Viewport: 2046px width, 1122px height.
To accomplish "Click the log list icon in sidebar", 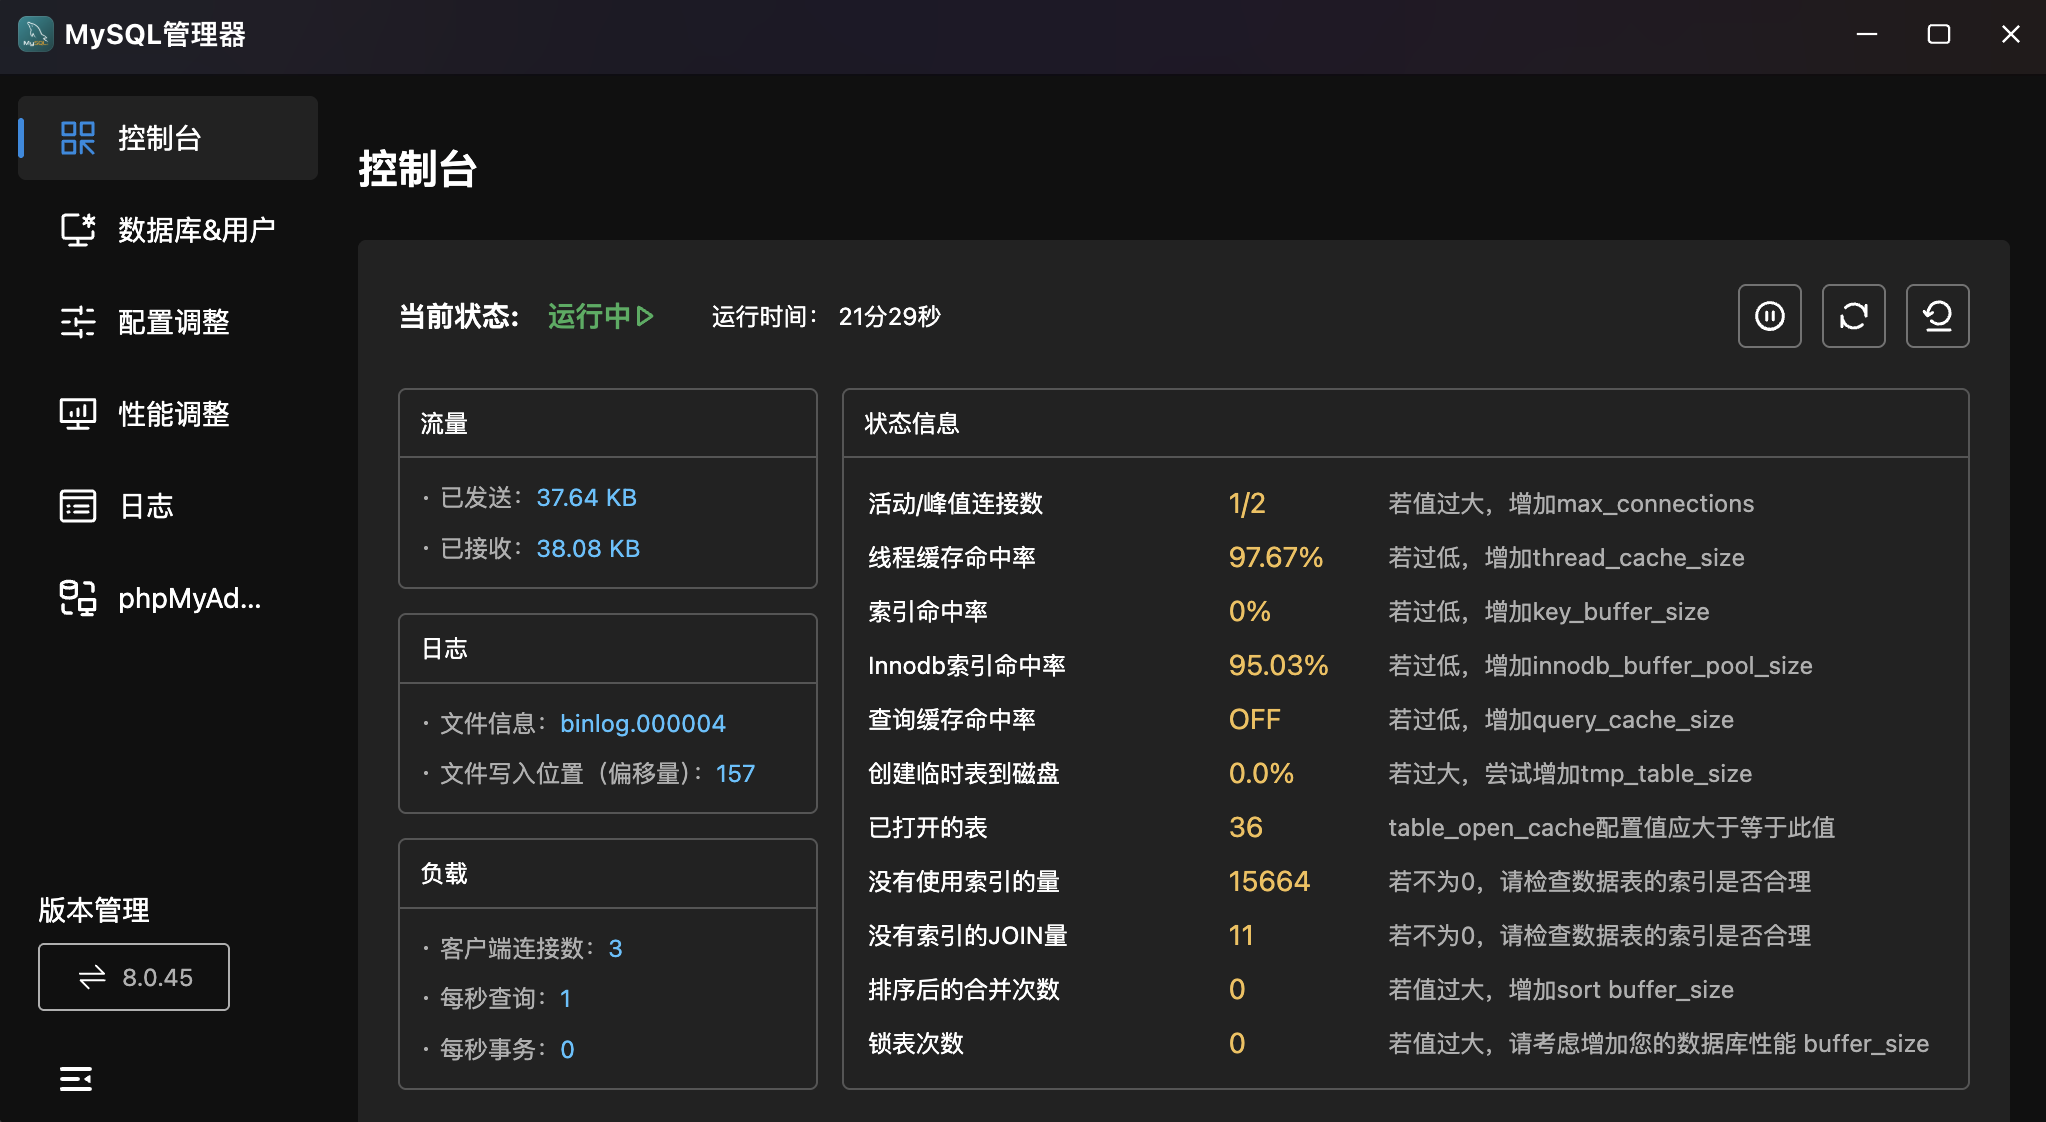I will [x=78, y=506].
